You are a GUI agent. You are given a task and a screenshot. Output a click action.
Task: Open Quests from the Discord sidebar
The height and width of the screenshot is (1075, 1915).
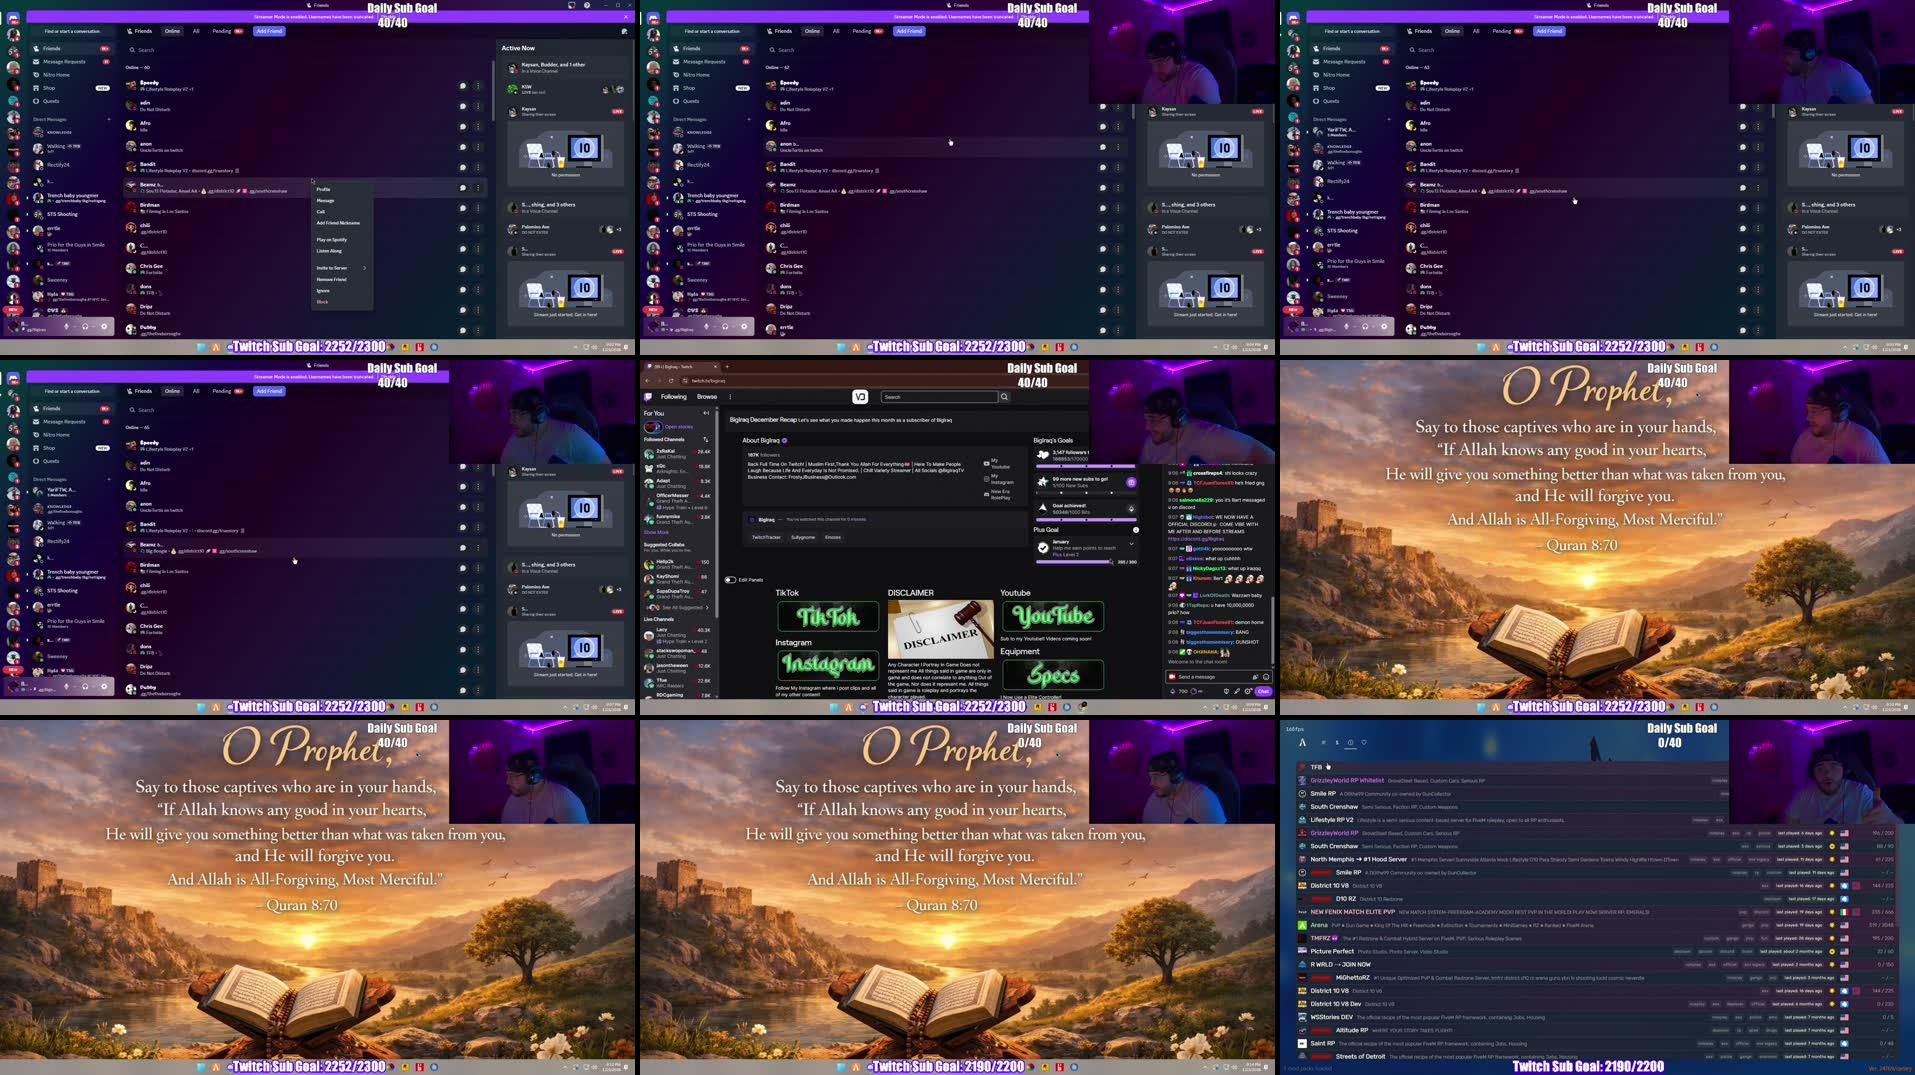[x=52, y=101]
